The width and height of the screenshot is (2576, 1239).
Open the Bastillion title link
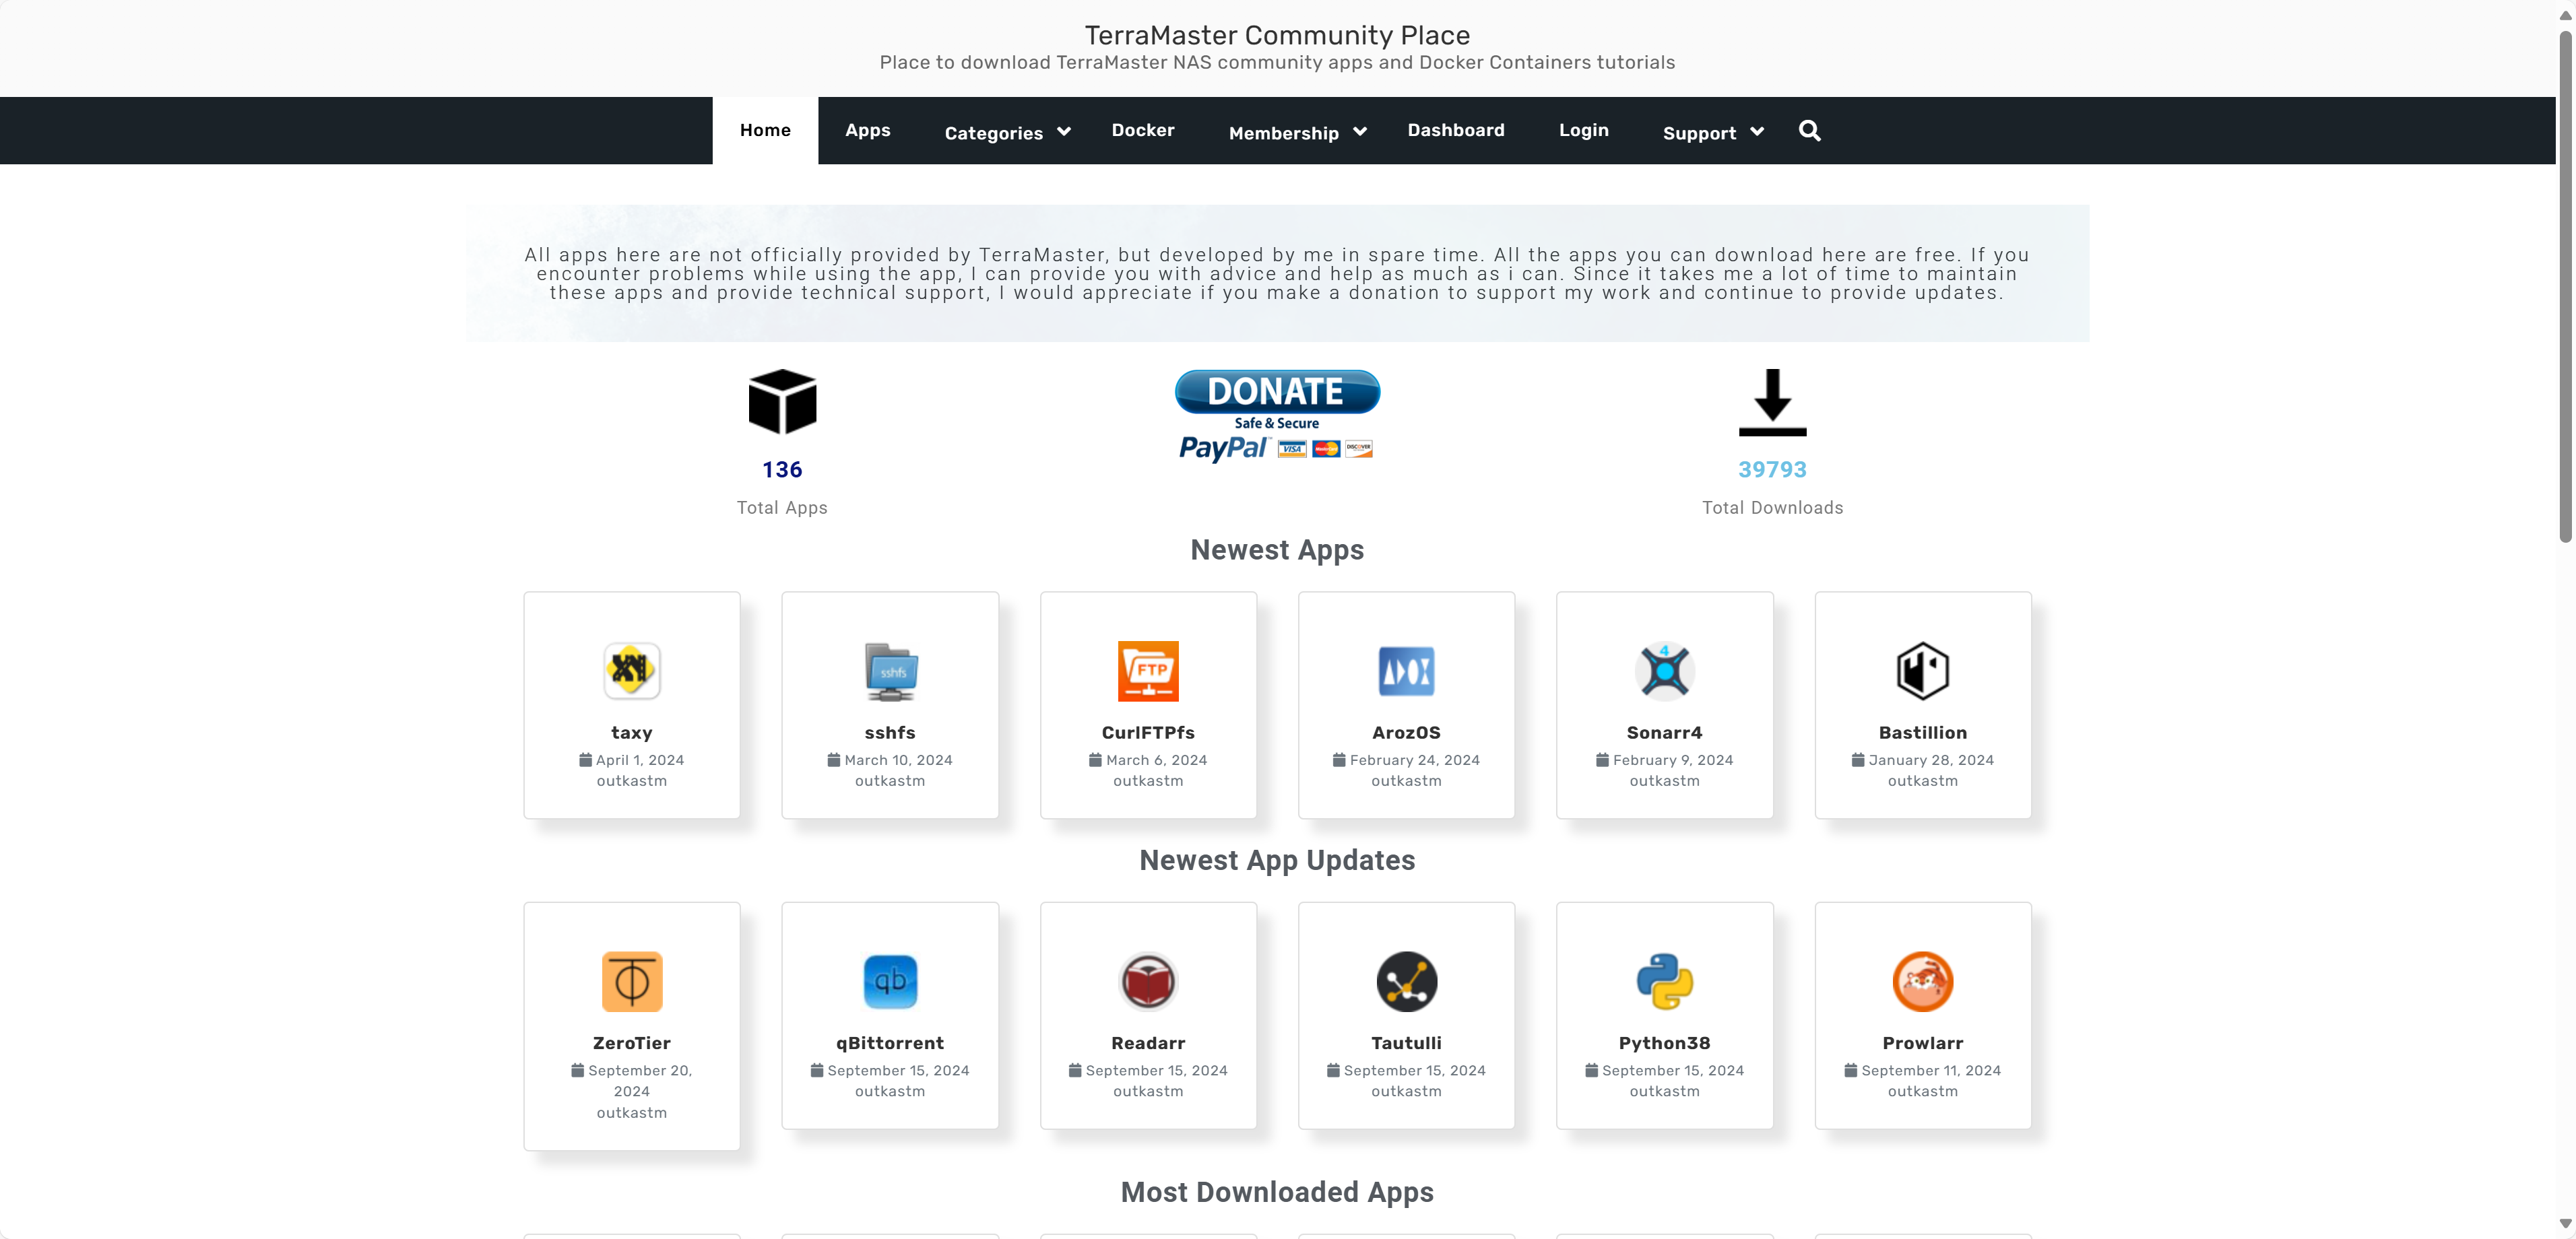(x=1922, y=733)
